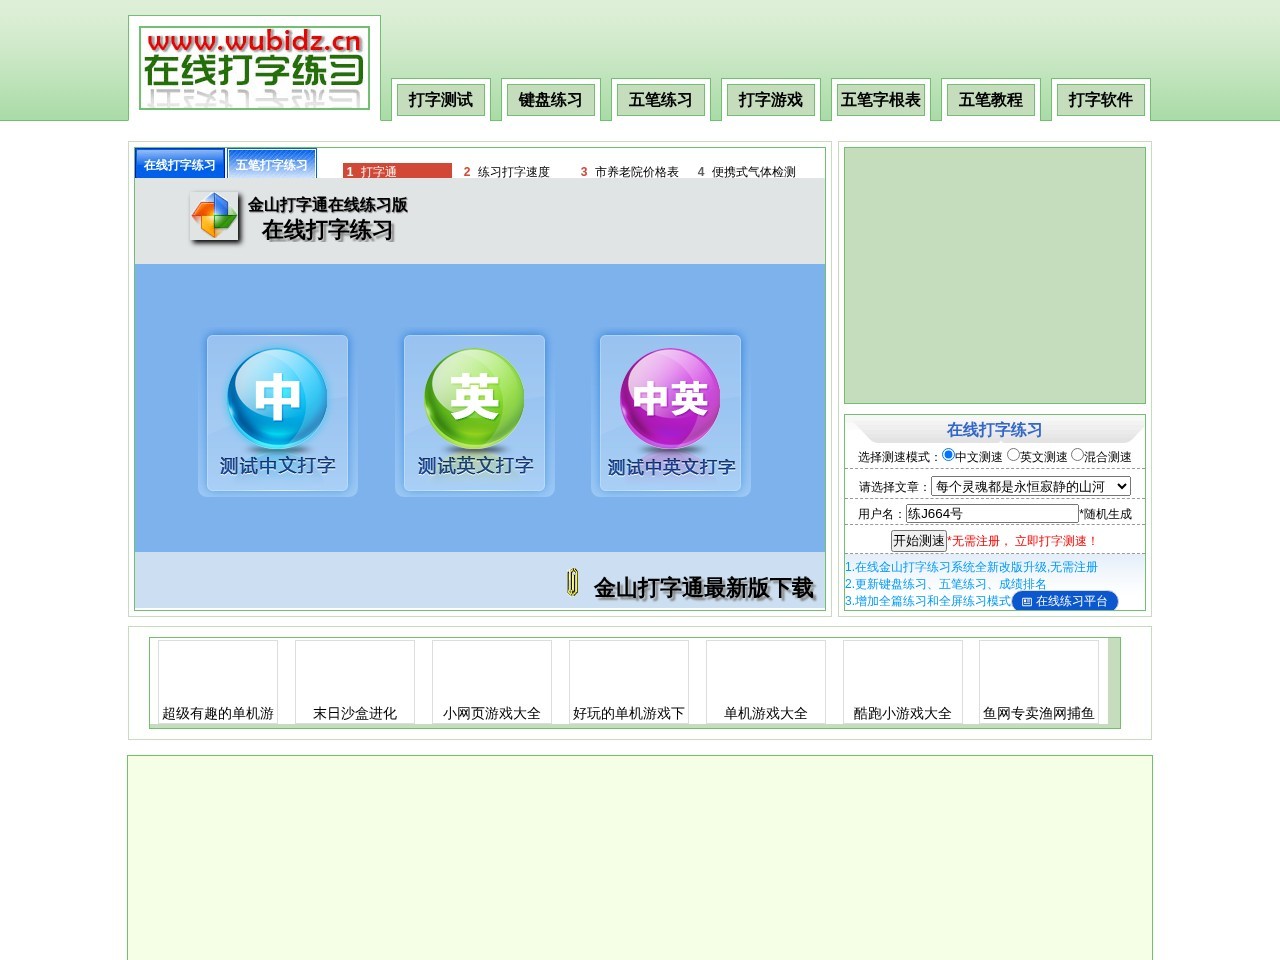1280x960 pixels.
Task: Click the purple 中英 mixed typing test orb
Action: pyautogui.click(x=670, y=398)
